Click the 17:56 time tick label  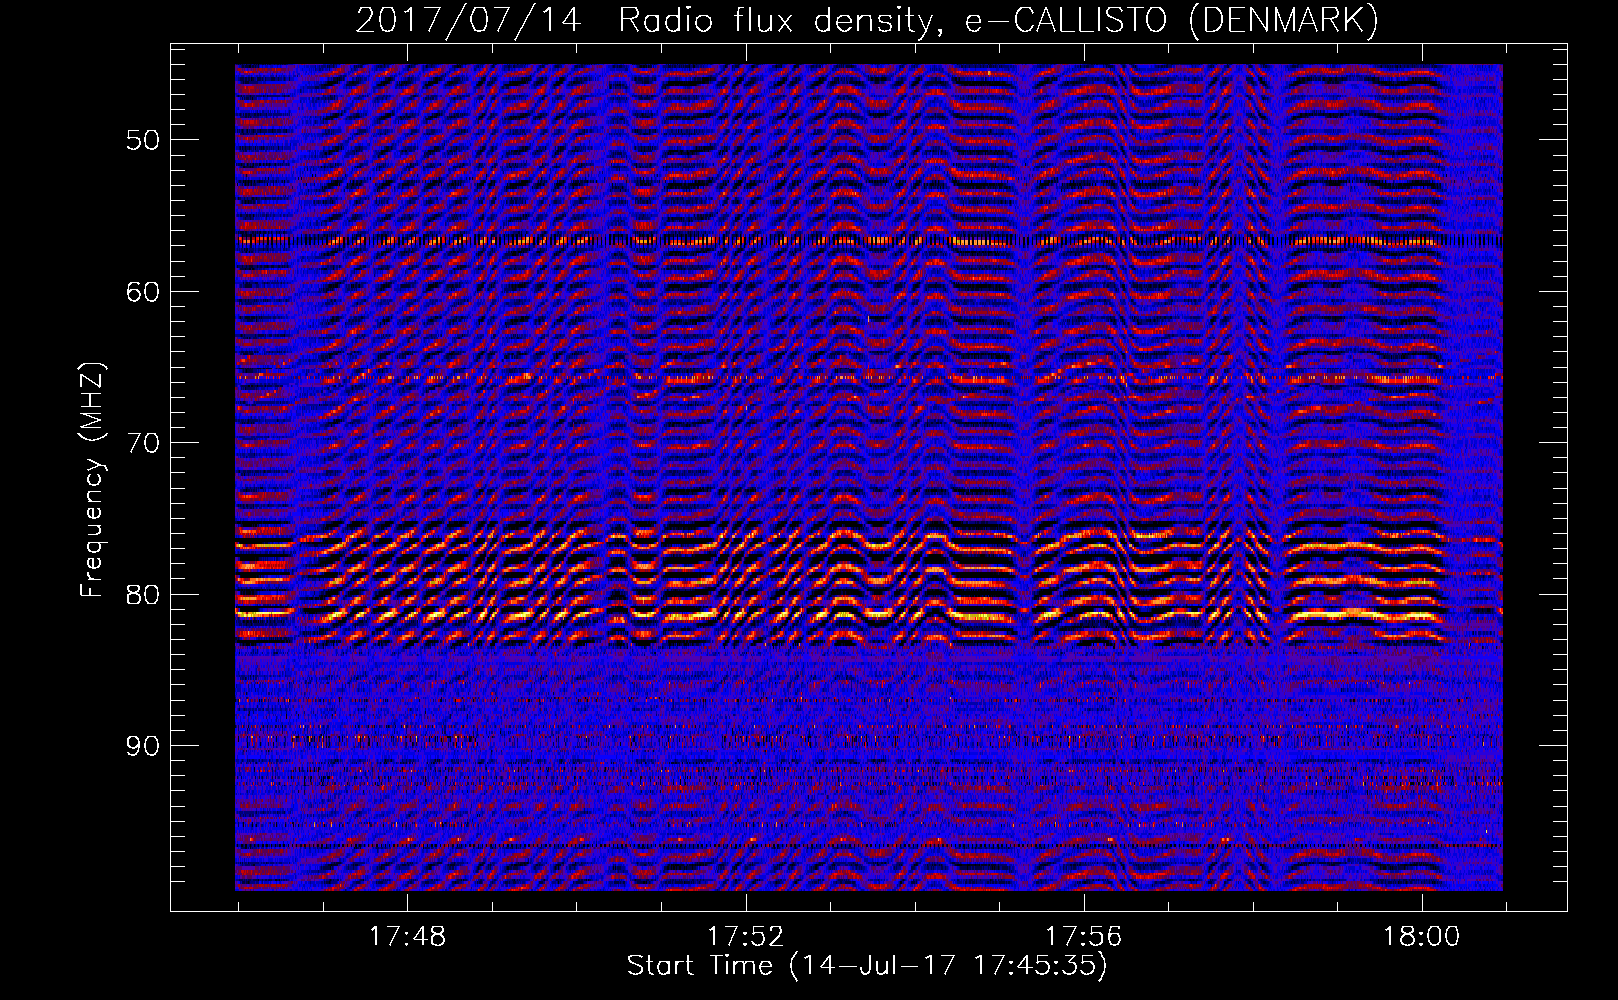(1083, 937)
